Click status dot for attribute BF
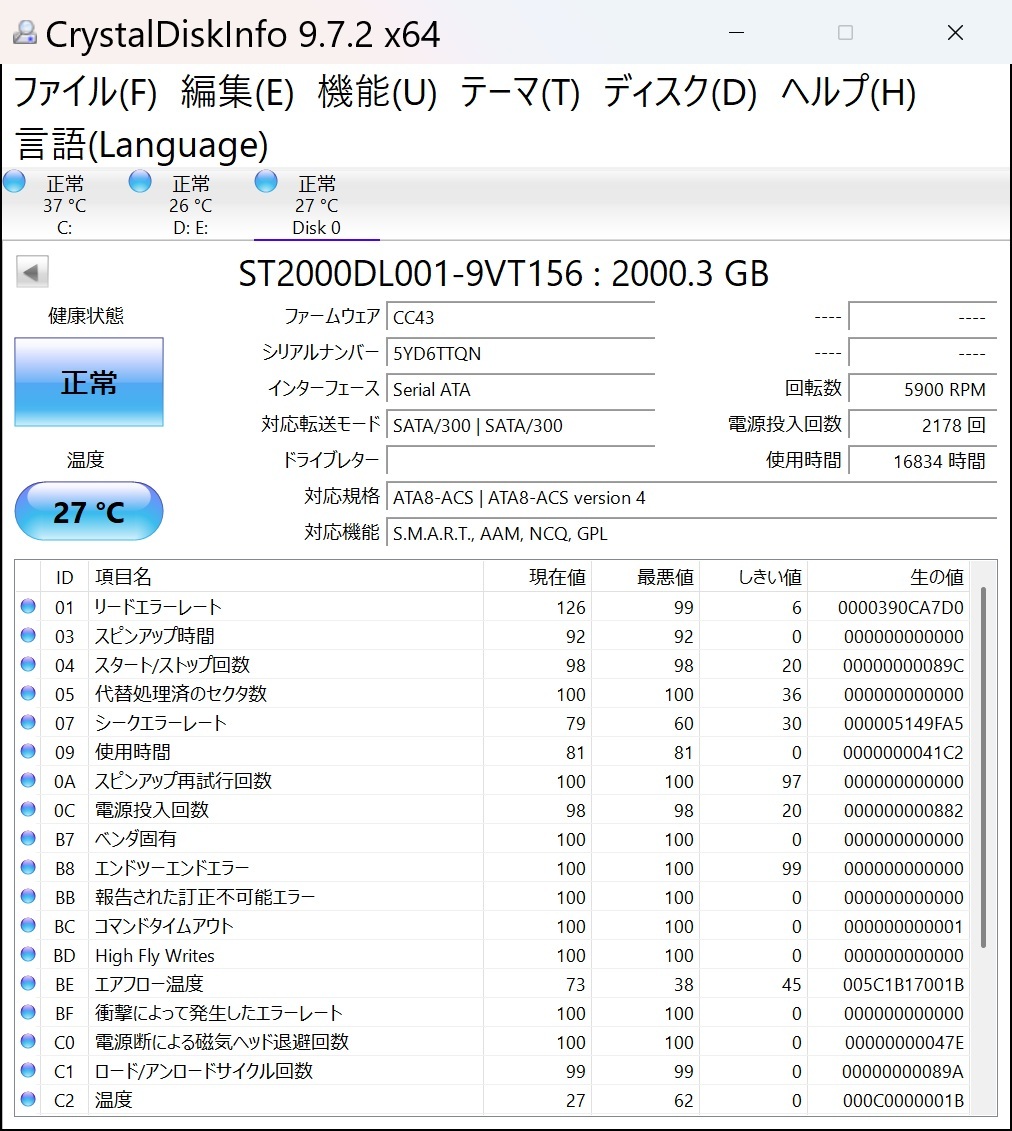The height and width of the screenshot is (1131, 1012). point(28,1012)
